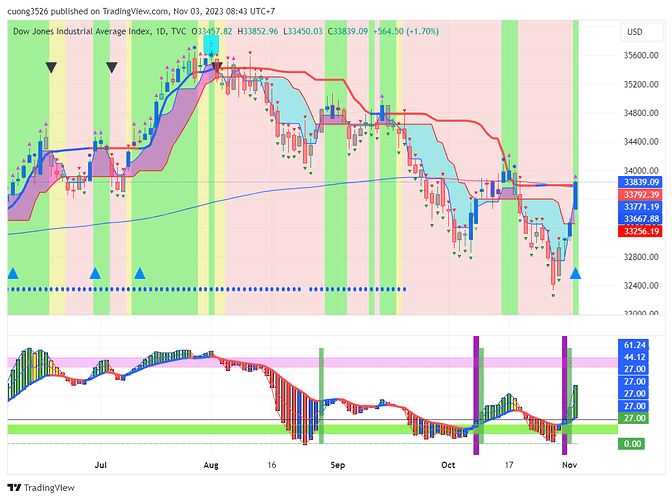Screen dimensions: 672x500
Task: Click the indicator value label 61.24
Action: click(x=634, y=345)
